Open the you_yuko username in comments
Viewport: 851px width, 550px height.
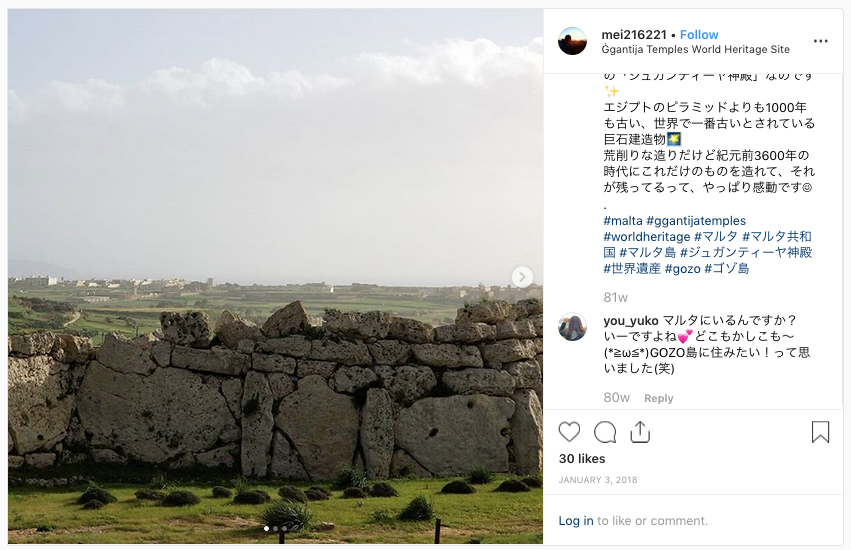[x=631, y=321]
